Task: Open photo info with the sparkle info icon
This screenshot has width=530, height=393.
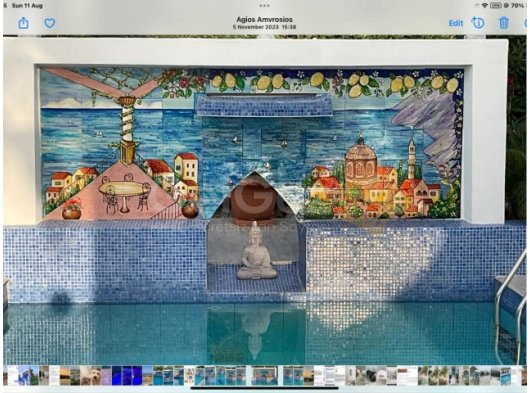Action: [x=478, y=23]
